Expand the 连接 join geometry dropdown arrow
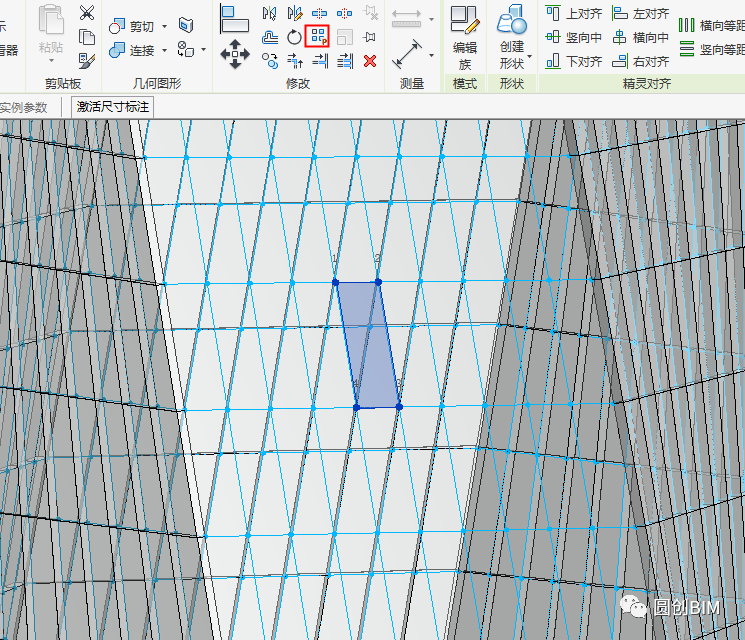The height and width of the screenshot is (640, 745). pyautogui.click(x=164, y=50)
